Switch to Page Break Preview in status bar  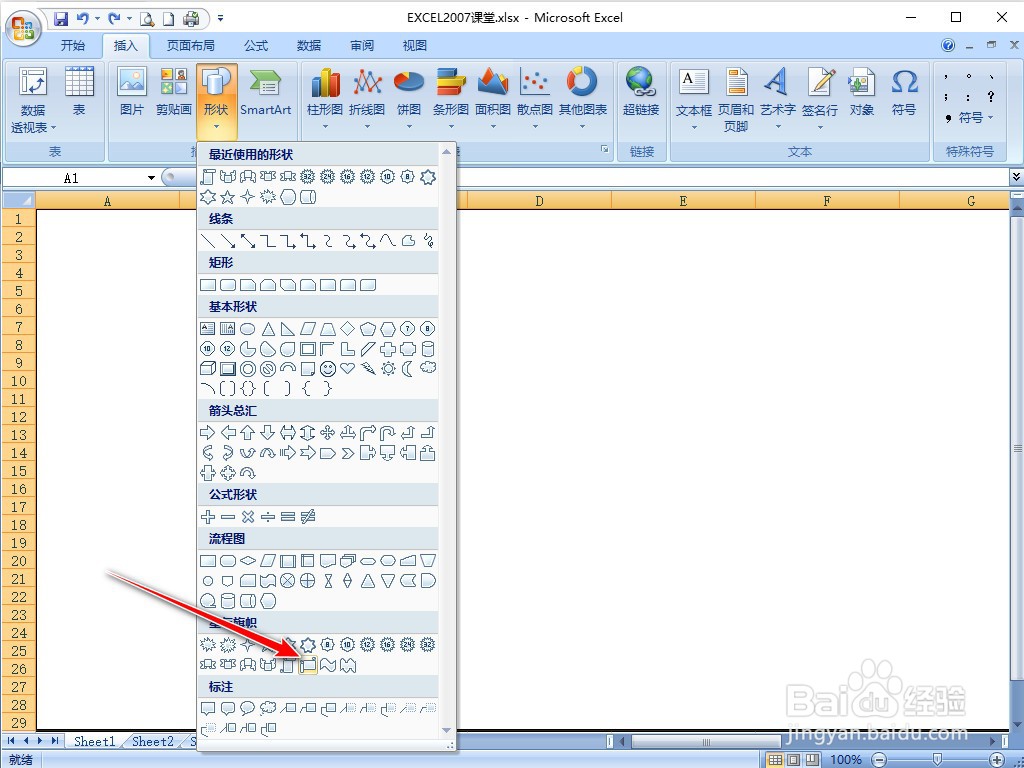coord(811,760)
